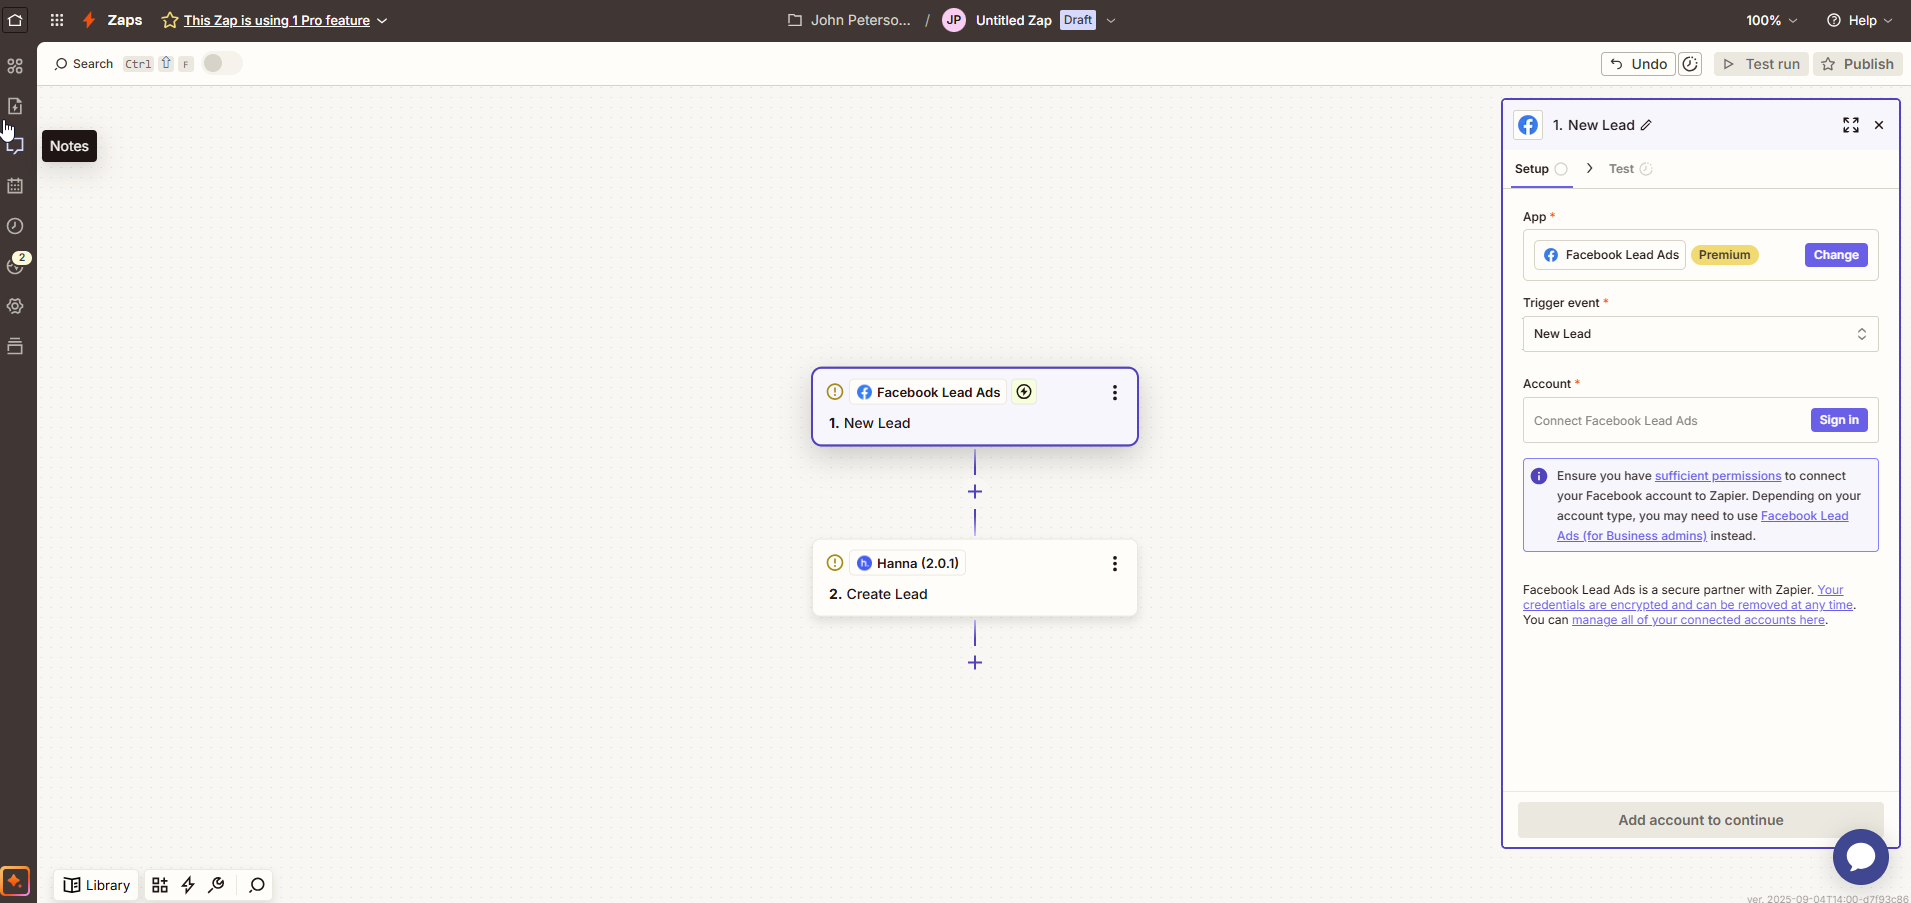Open the Library panel
Viewport: 1911px width, 903px height.
click(x=97, y=885)
